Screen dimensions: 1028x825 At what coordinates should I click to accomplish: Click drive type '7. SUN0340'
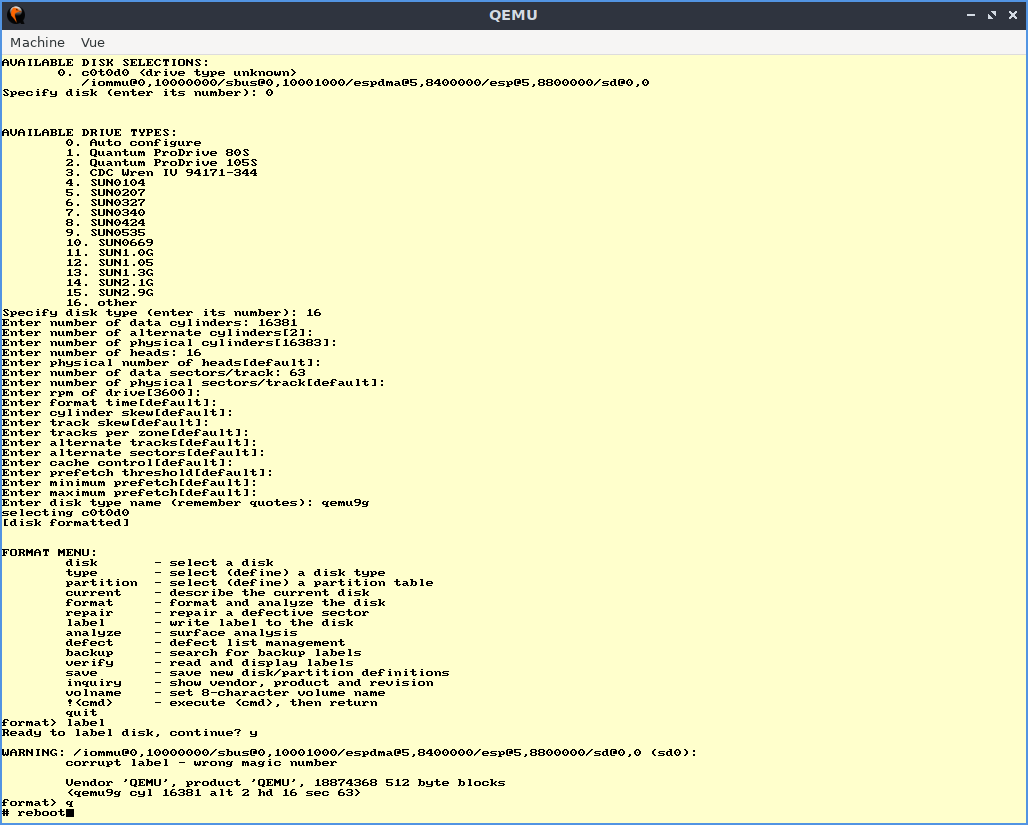click(x=106, y=212)
